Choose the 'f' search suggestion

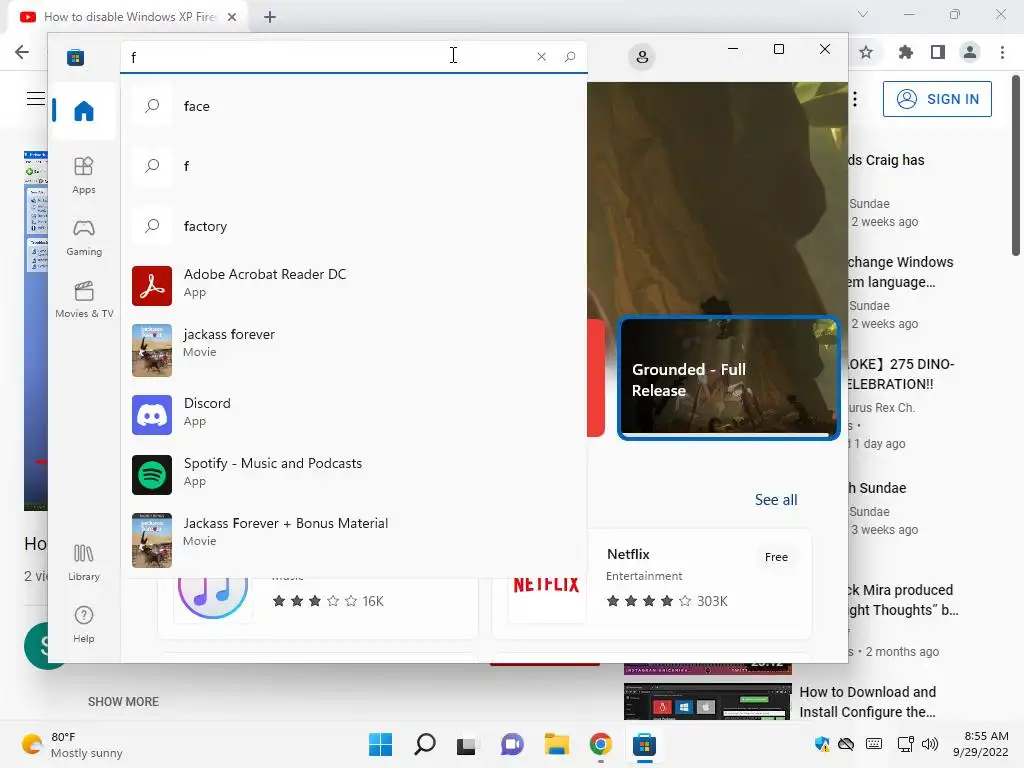[x=353, y=166]
